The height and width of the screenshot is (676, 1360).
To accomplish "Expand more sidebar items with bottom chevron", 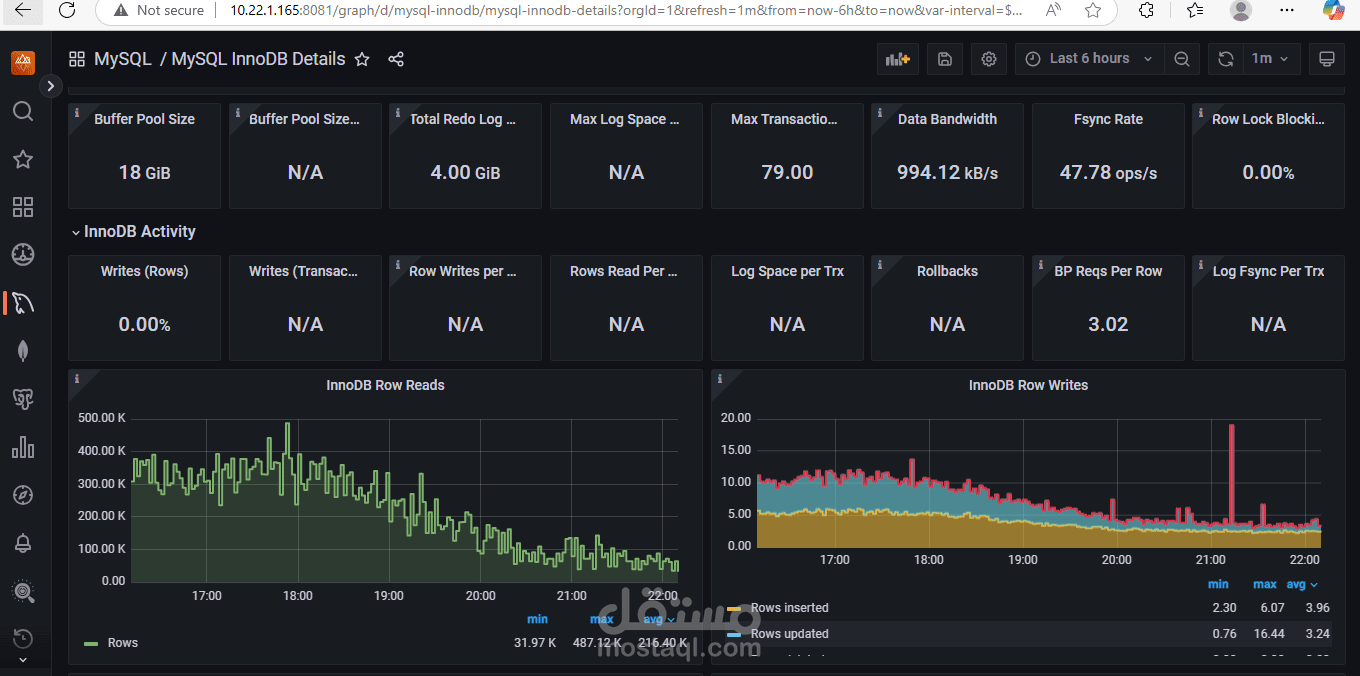I will tap(23, 661).
